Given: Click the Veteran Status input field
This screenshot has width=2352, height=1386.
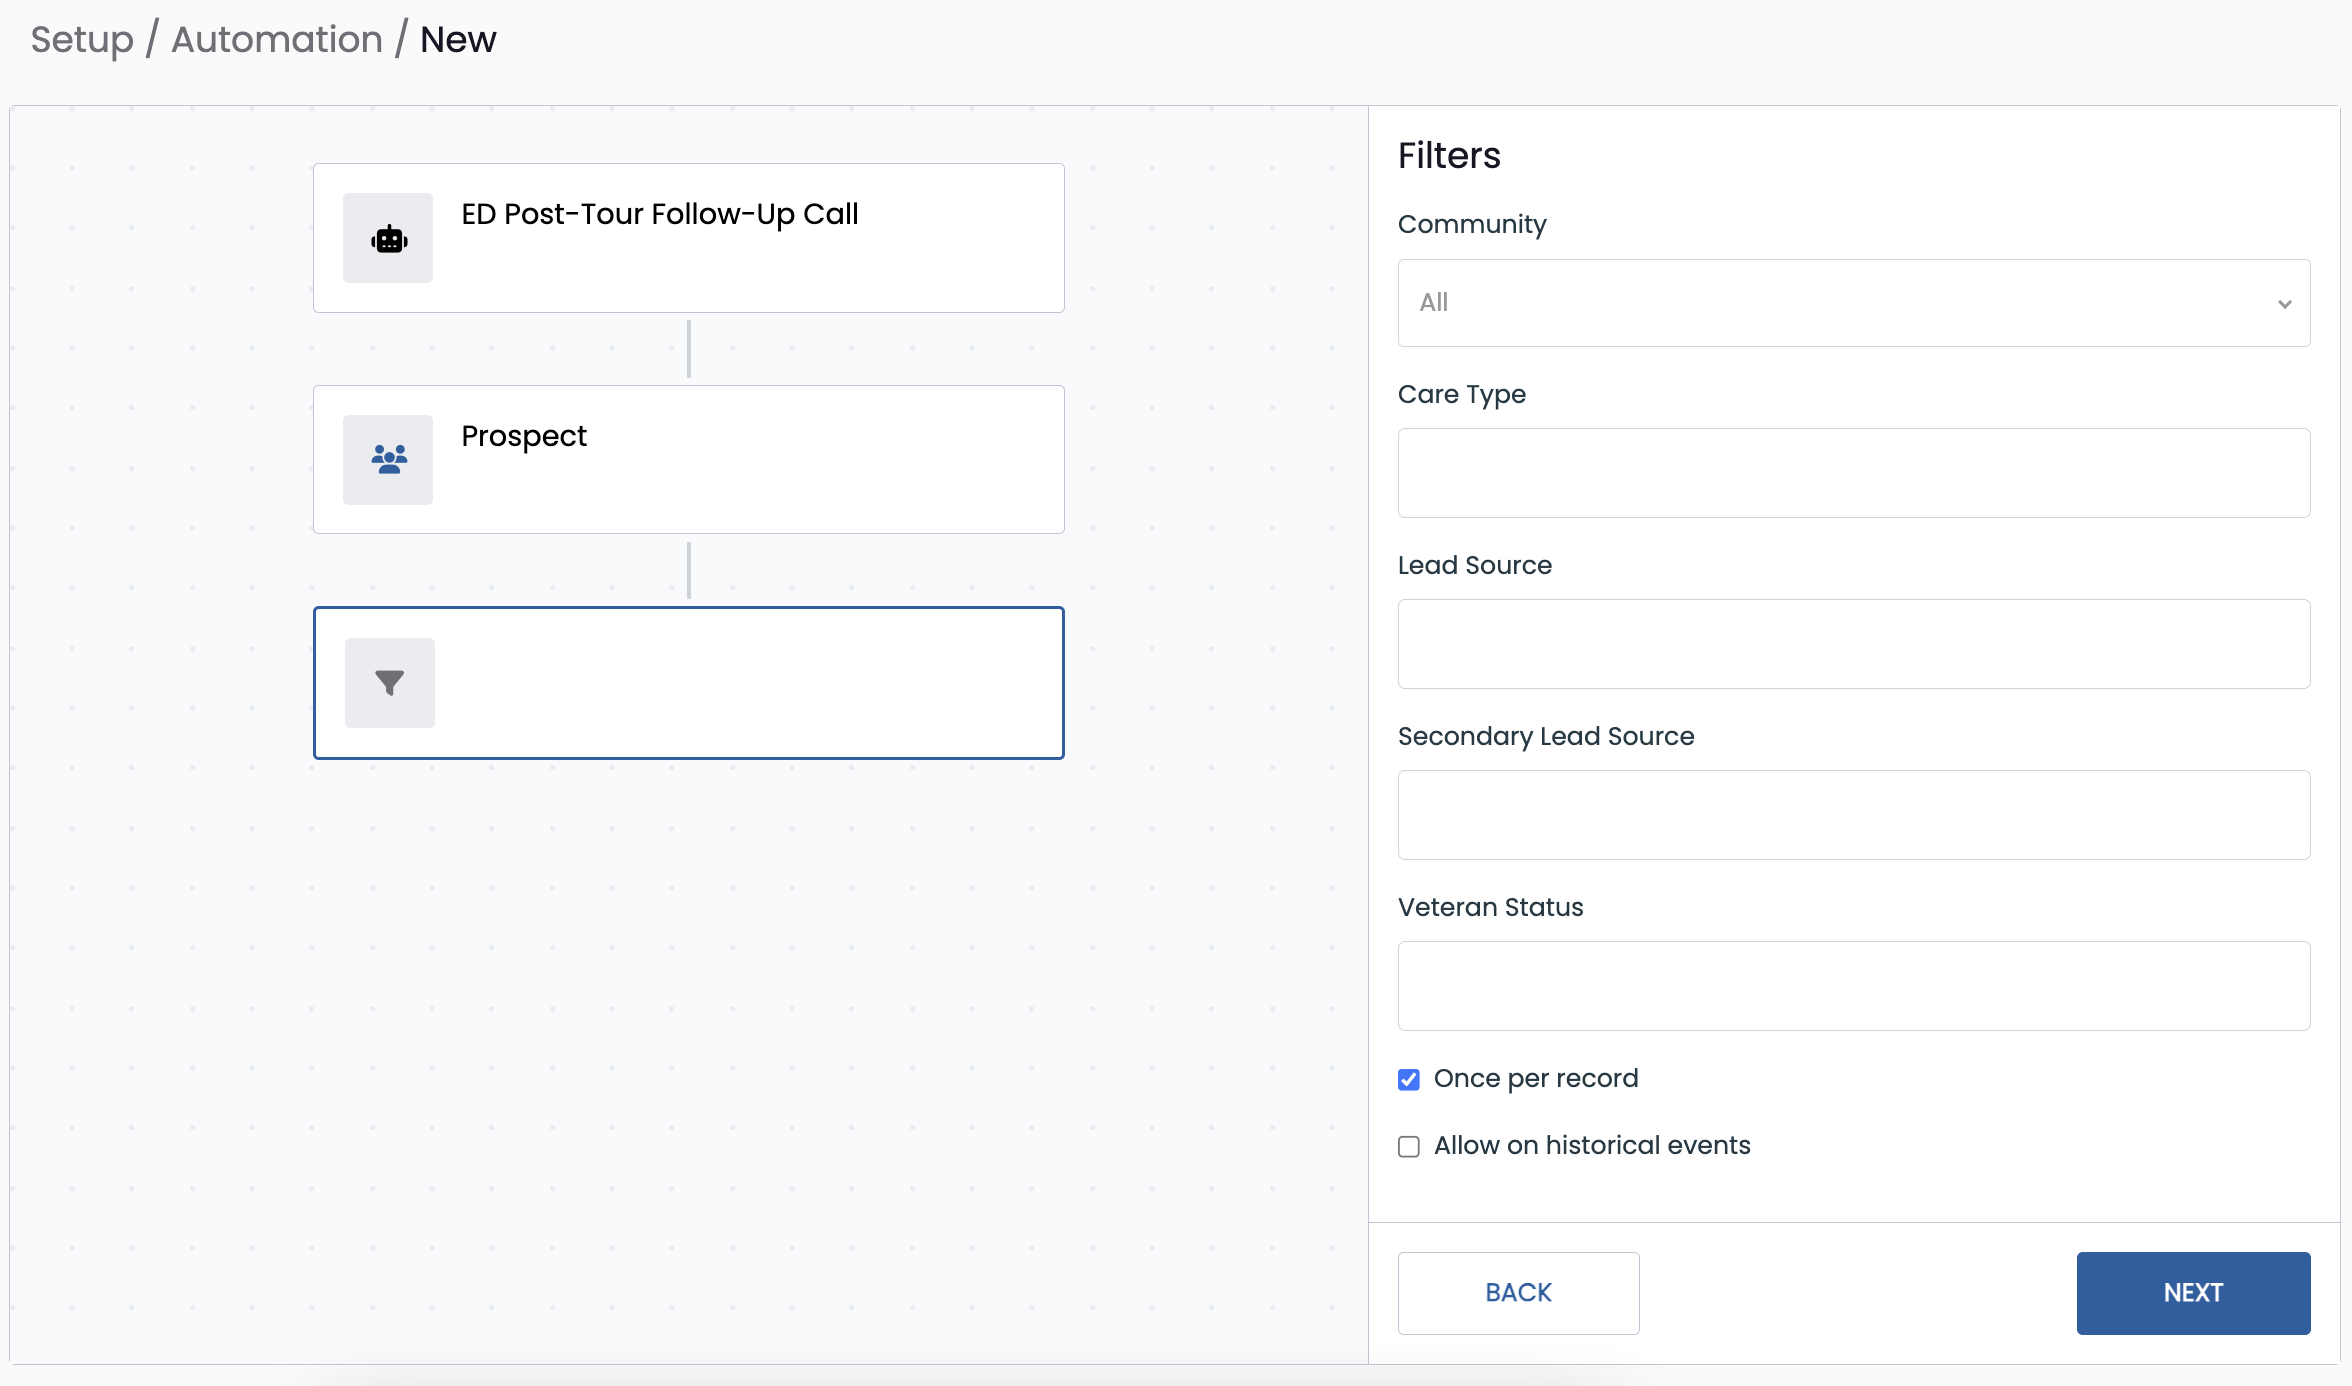Looking at the screenshot, I should point(1854,986).
